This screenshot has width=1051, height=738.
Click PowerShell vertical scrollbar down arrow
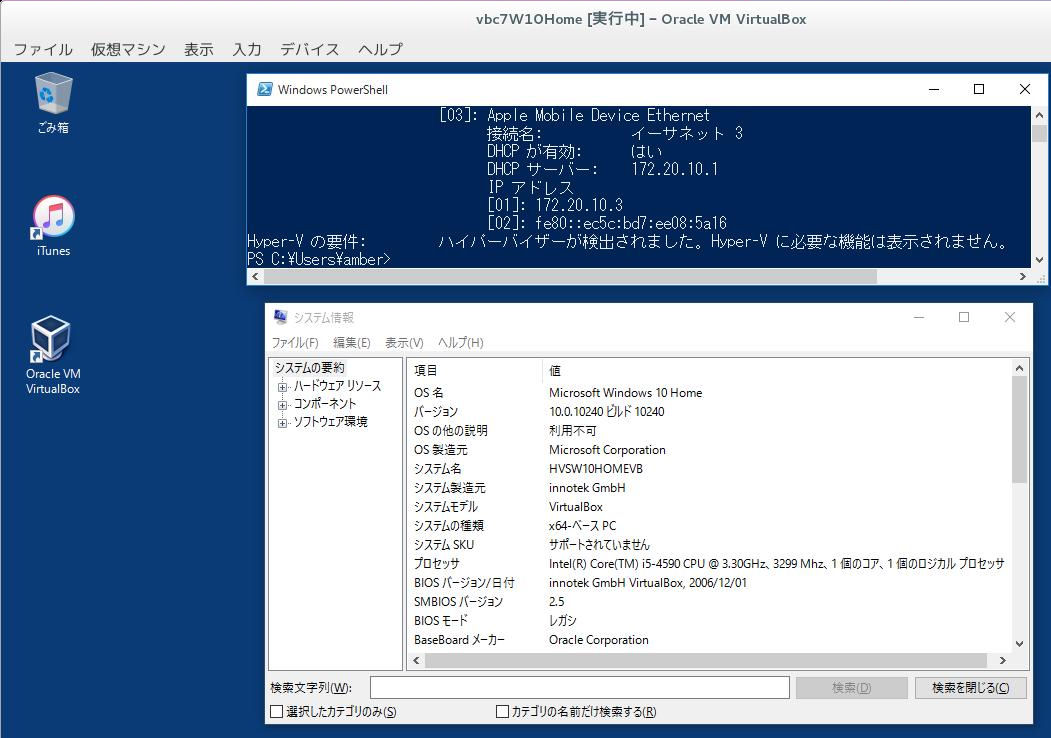pyautogui.click(x=1039, y=259)
